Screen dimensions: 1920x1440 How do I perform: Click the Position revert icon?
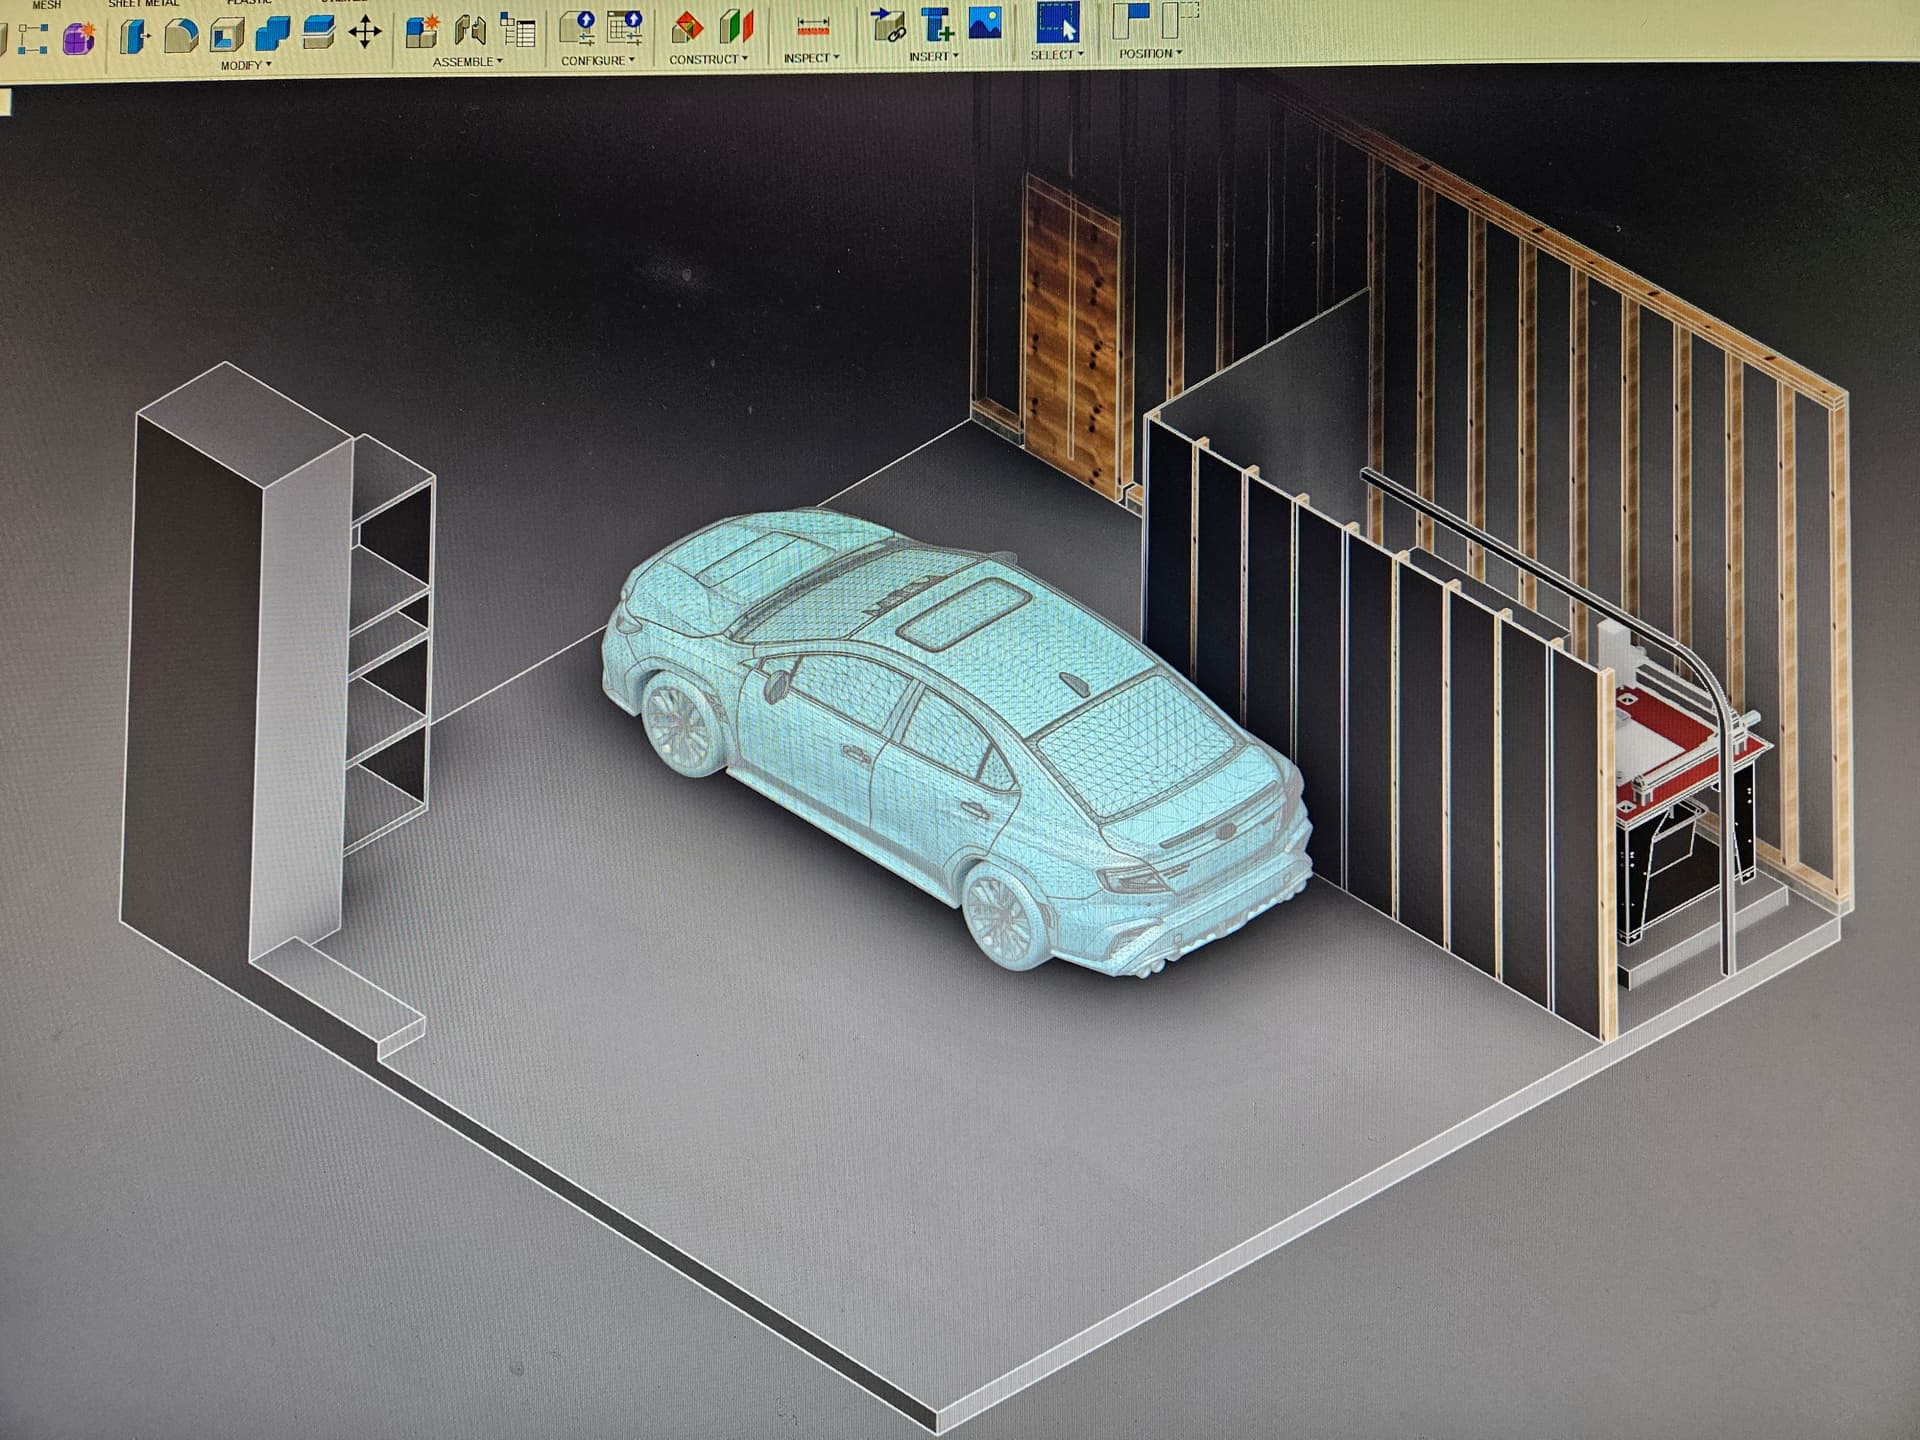(x=1182, y=19)
